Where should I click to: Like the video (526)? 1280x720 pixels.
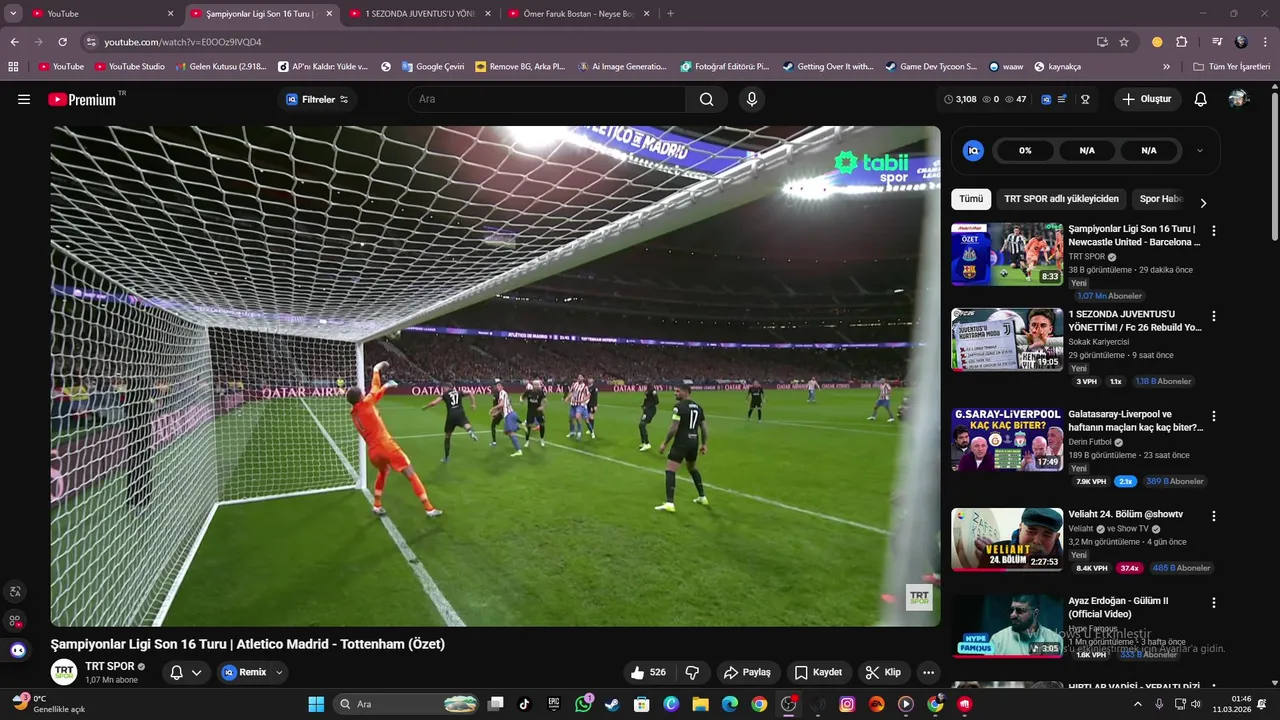[x=648, y=672]
